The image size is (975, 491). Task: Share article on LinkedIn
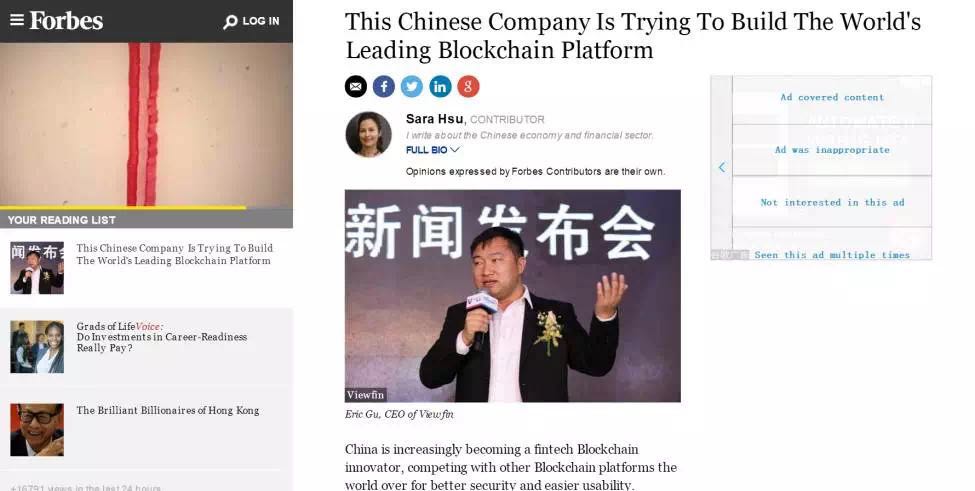pyautogui.click(x=440, y=86)
